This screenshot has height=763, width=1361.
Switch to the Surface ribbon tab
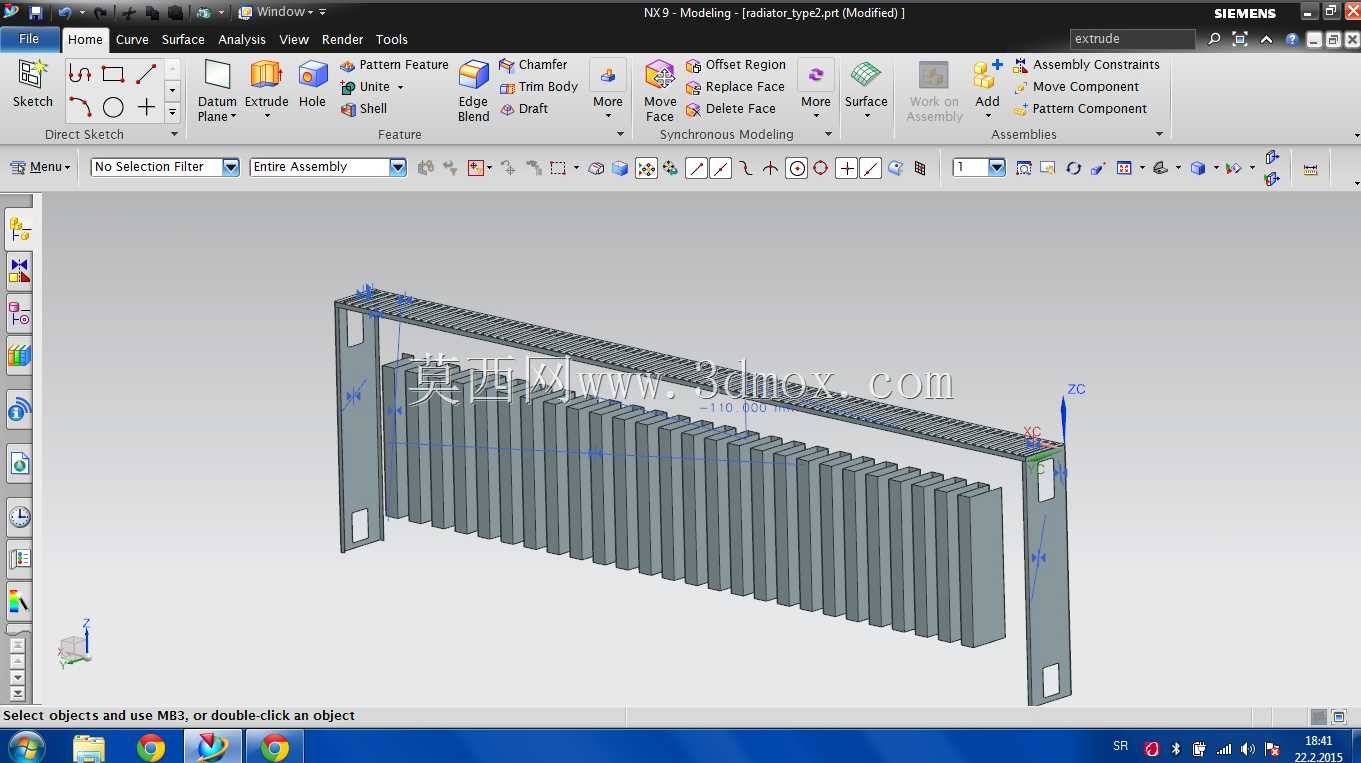[x=183, y=40]
